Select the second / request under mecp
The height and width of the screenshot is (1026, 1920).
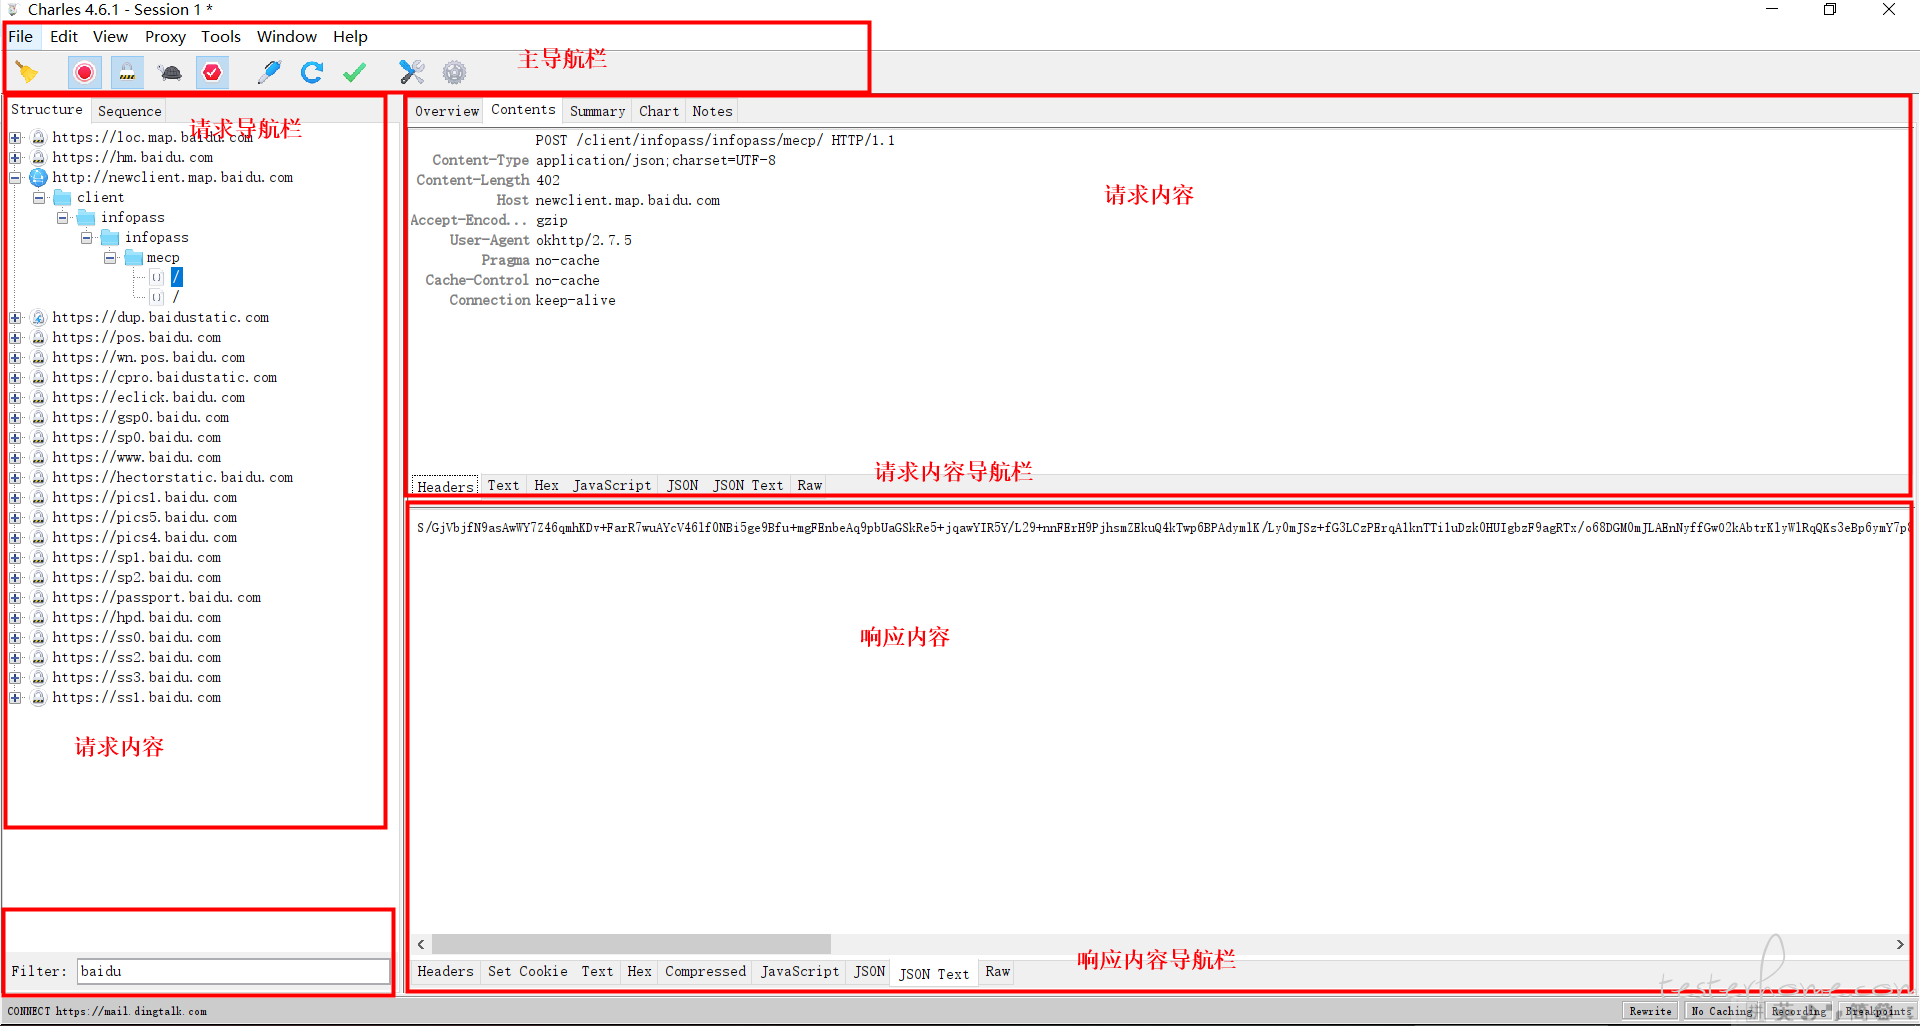click(x=176, y=297)
